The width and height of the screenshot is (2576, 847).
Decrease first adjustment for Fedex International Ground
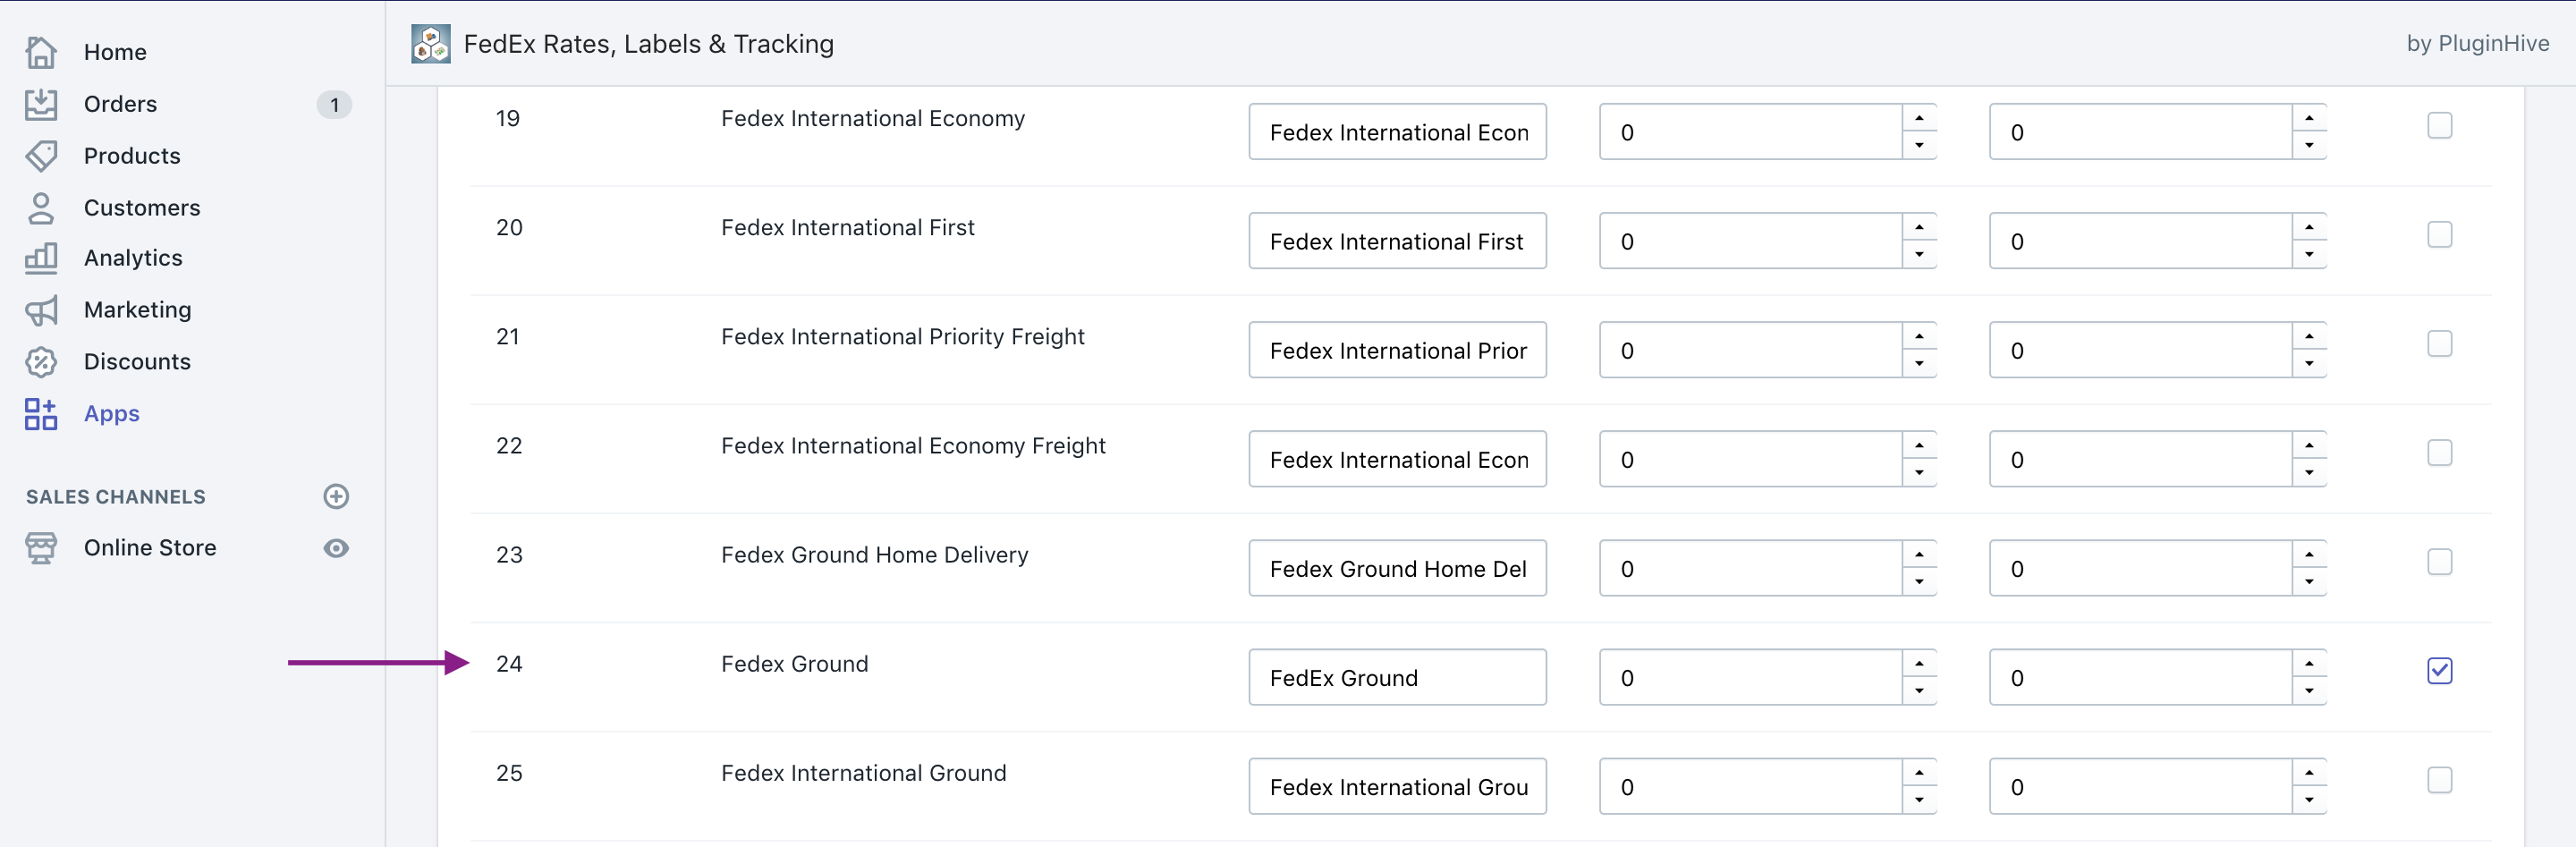[1919, 800]
